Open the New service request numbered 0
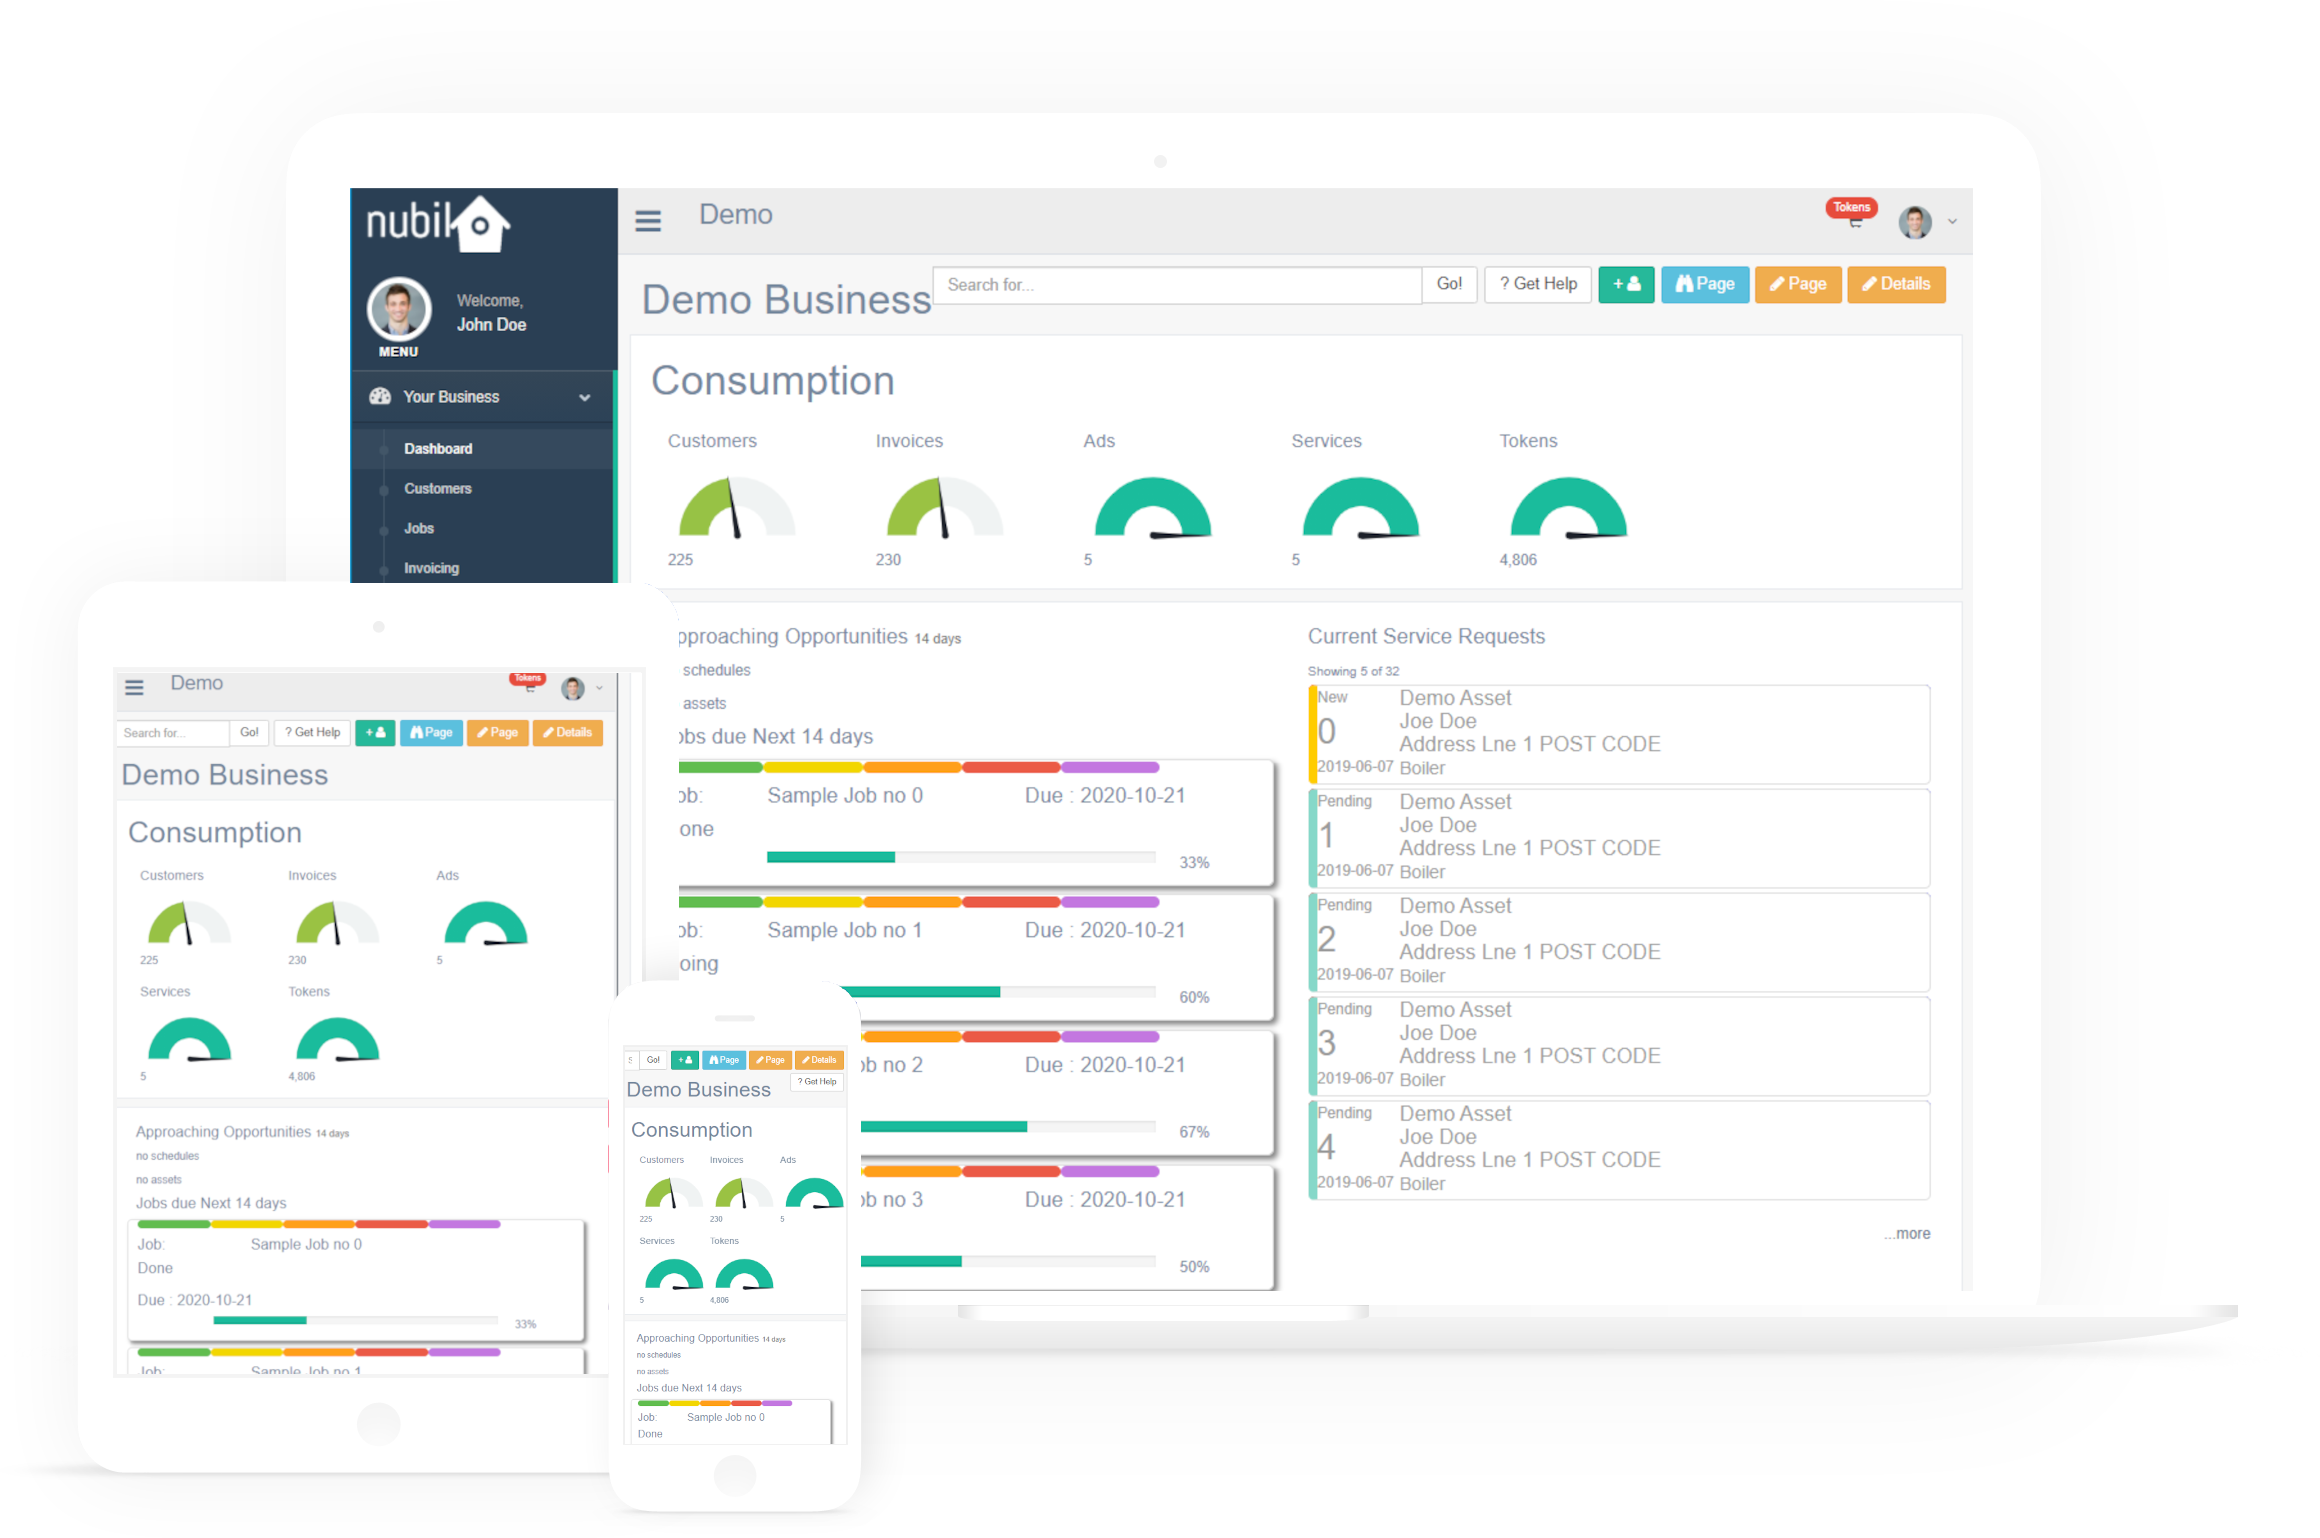 tap(1619, 734)
